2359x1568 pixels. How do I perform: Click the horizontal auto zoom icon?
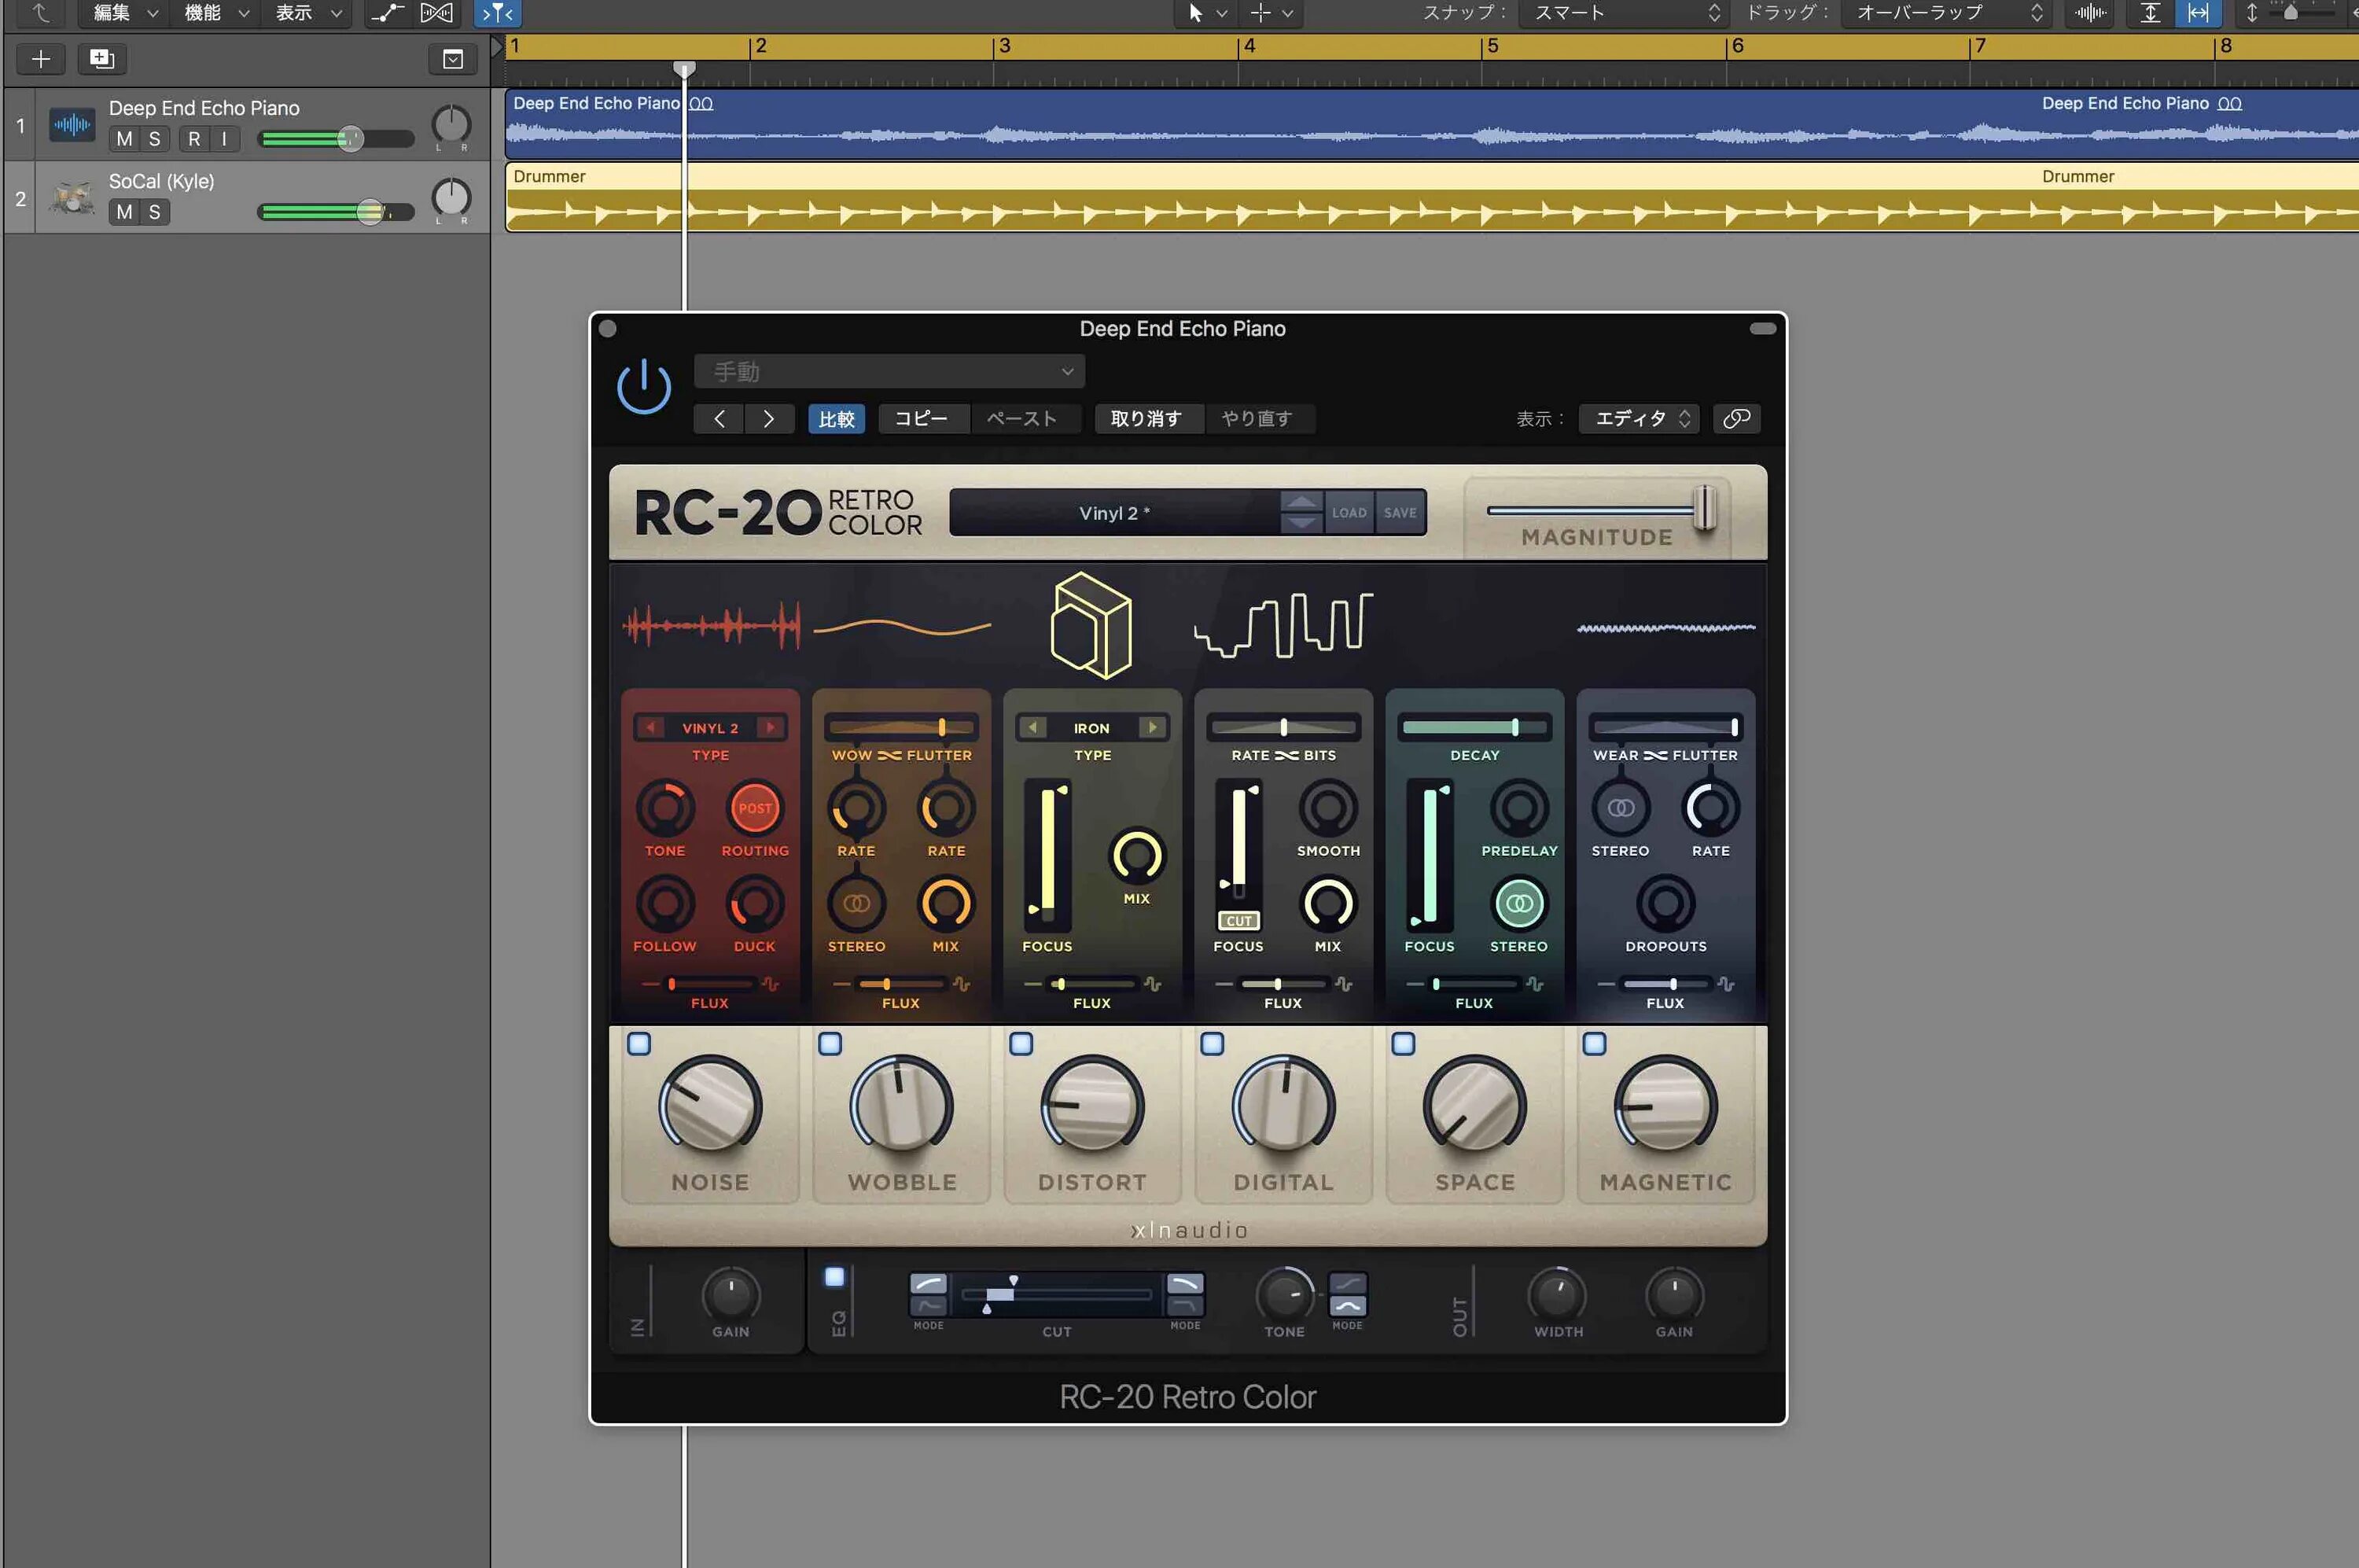[x=2198, y=13]
